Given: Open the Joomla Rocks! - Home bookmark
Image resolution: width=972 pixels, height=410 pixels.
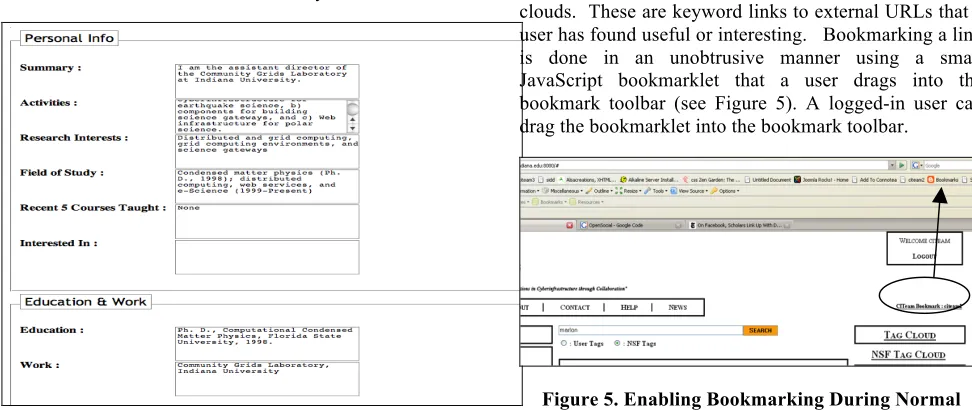Looking at the screenshot, I should coord(821,179).
